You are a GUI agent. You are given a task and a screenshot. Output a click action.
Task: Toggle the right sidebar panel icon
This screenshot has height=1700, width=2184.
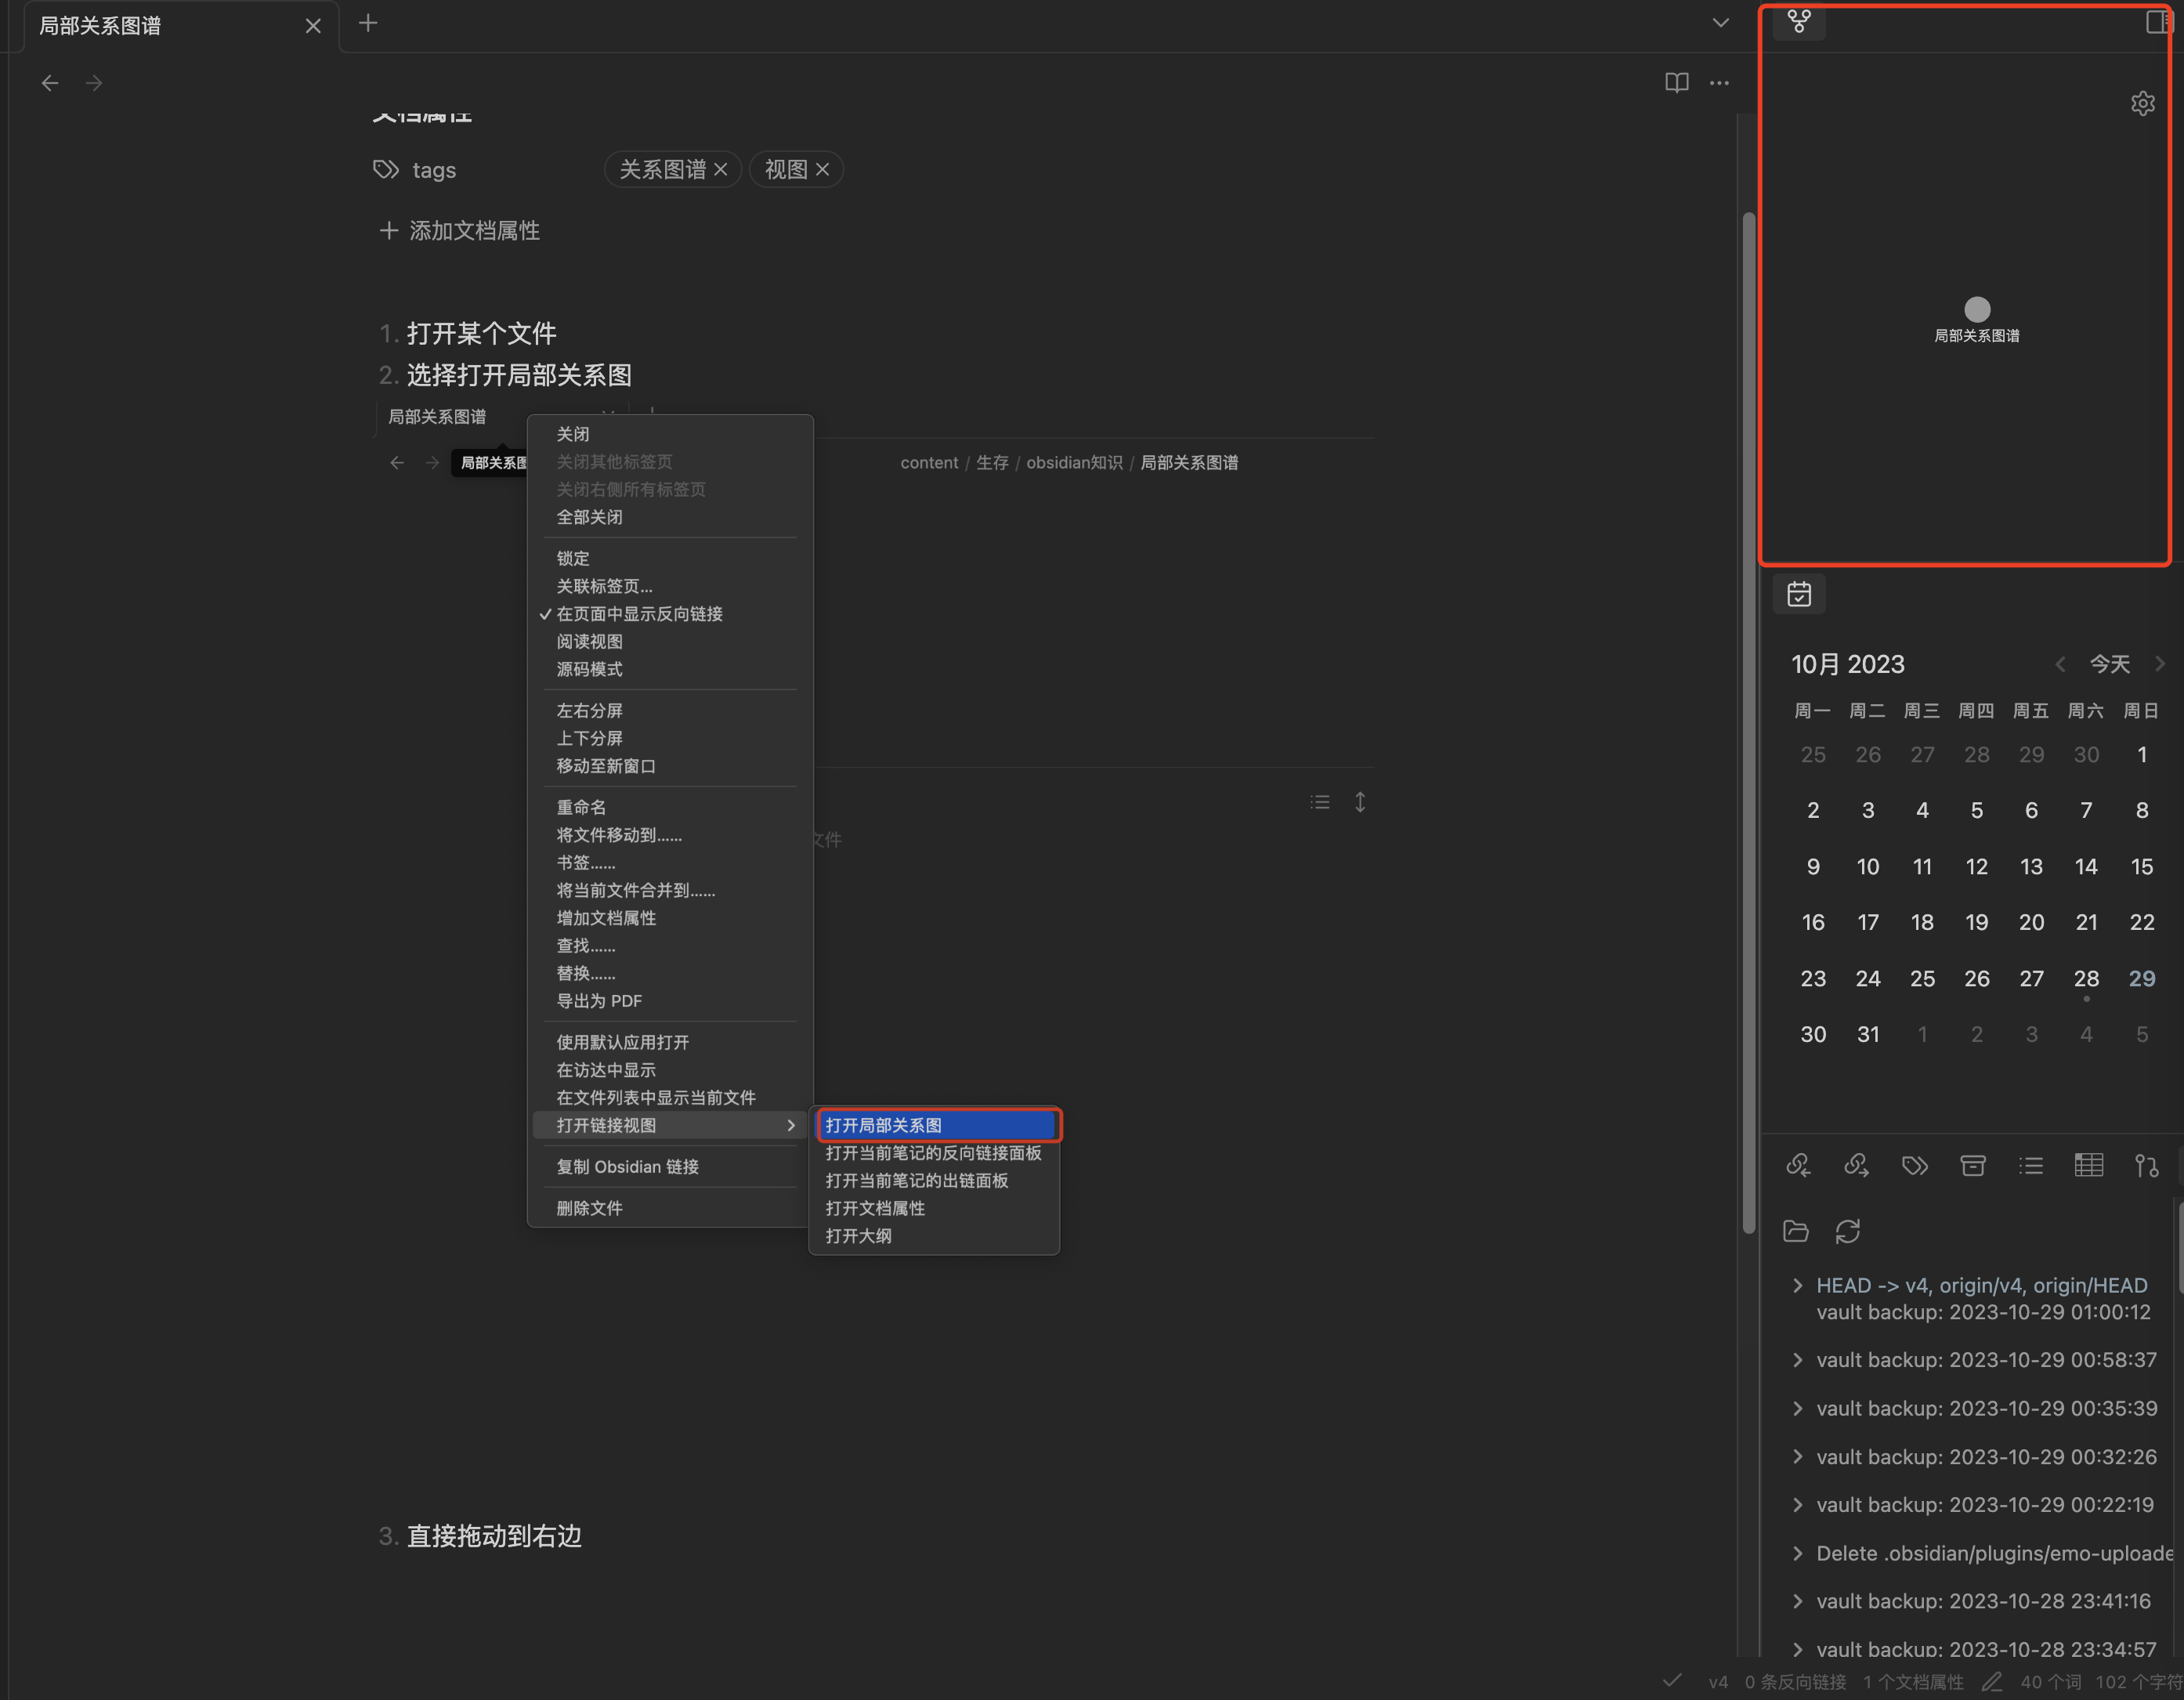2158,22
